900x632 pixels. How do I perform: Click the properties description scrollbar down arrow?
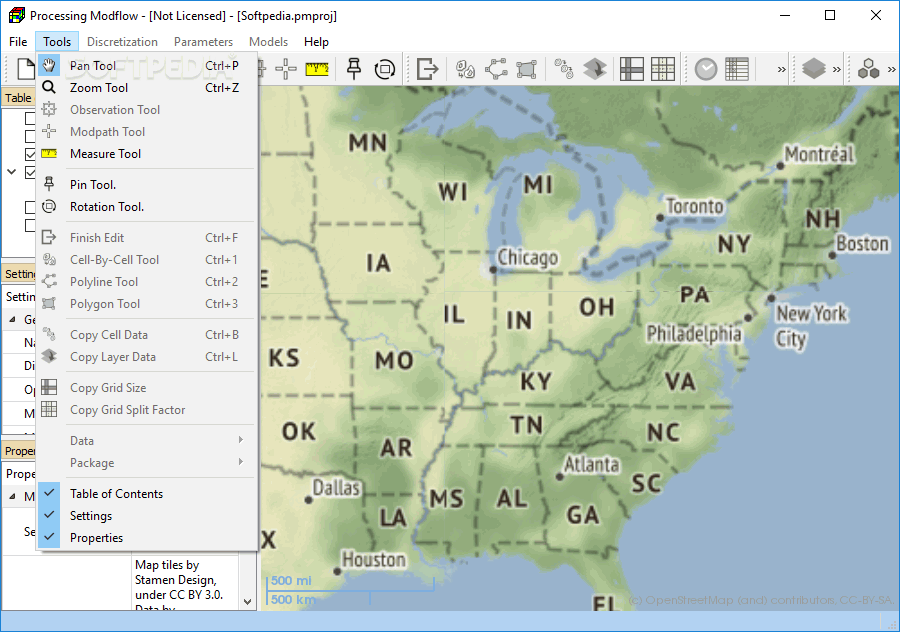[x=247, y=602]
